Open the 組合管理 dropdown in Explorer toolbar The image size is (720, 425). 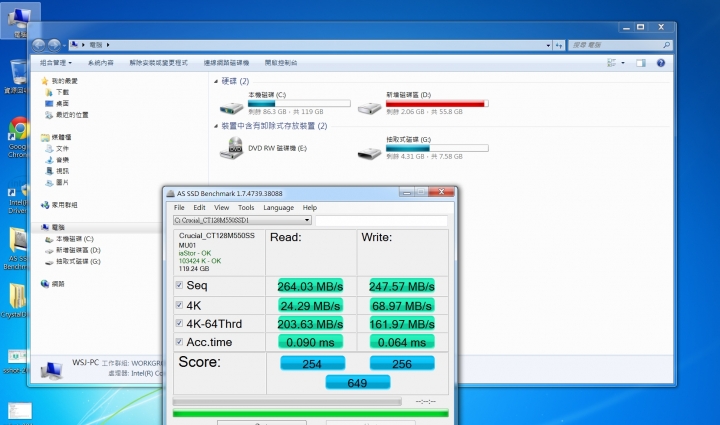click(56, 63)
